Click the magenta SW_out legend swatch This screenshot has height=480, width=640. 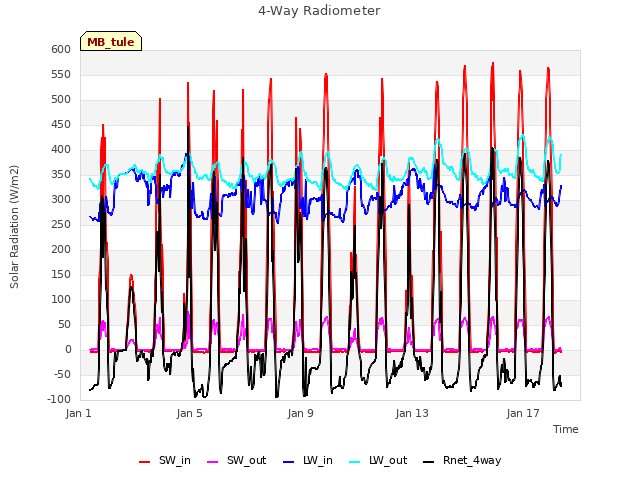coord(213,462)
